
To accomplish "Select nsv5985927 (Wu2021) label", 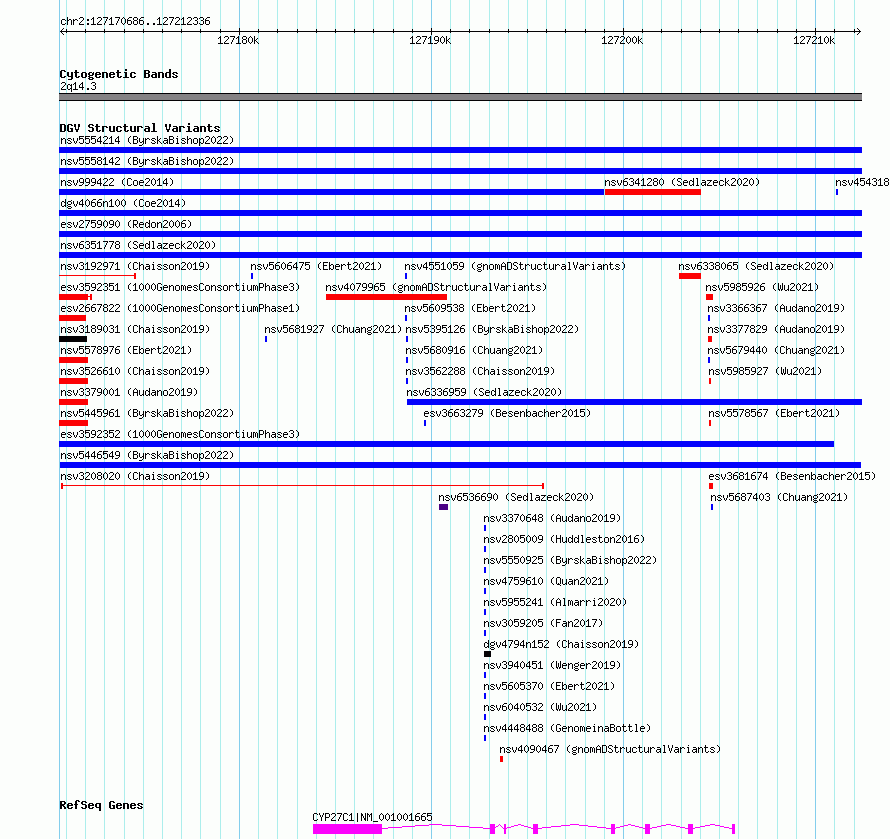I will click(x=765, y=371).
